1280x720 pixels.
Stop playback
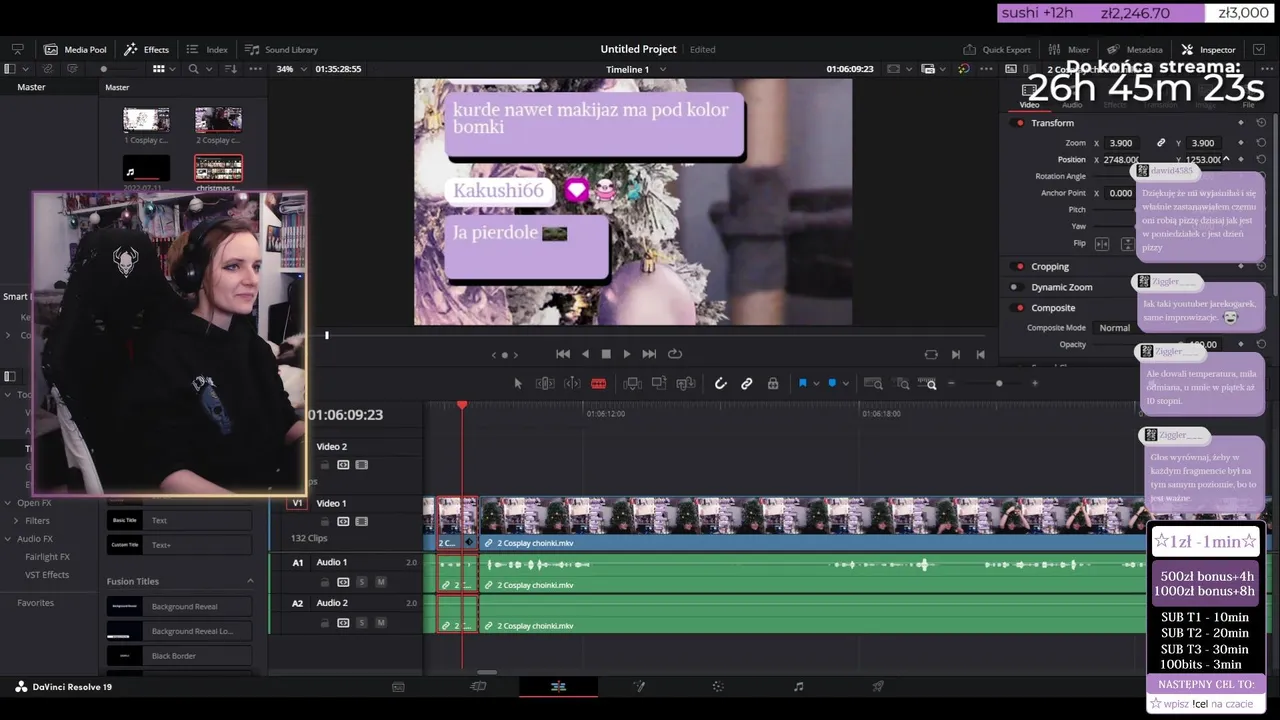[x=606, y=354]
